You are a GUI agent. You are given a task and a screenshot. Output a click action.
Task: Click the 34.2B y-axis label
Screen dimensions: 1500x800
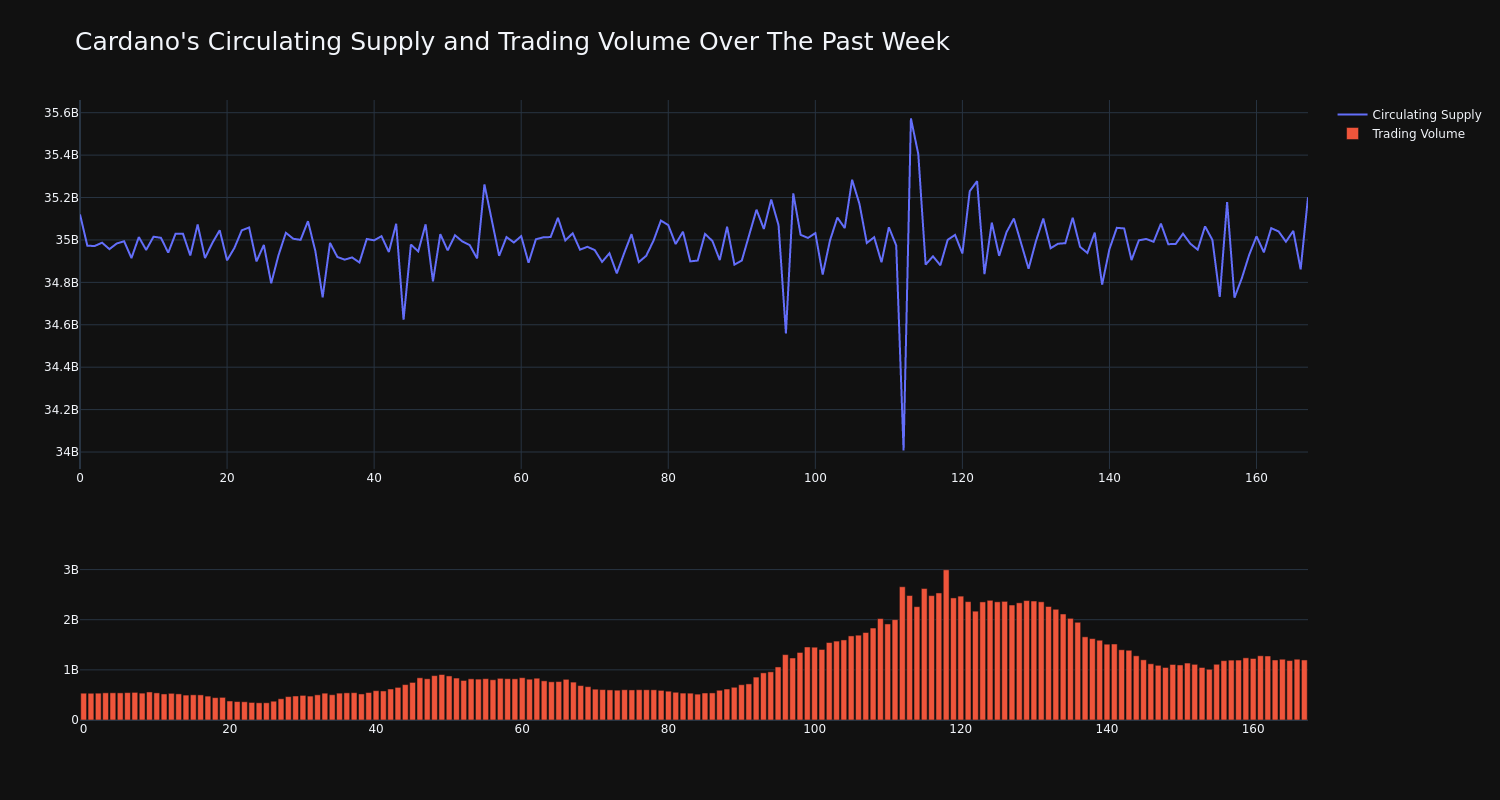coord(61,410)
